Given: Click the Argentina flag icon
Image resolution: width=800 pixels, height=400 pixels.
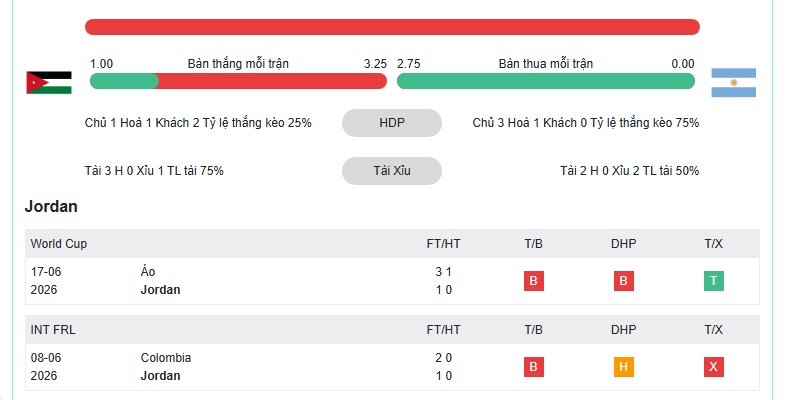Looking at the screenshot, I should tap(734, 83).
